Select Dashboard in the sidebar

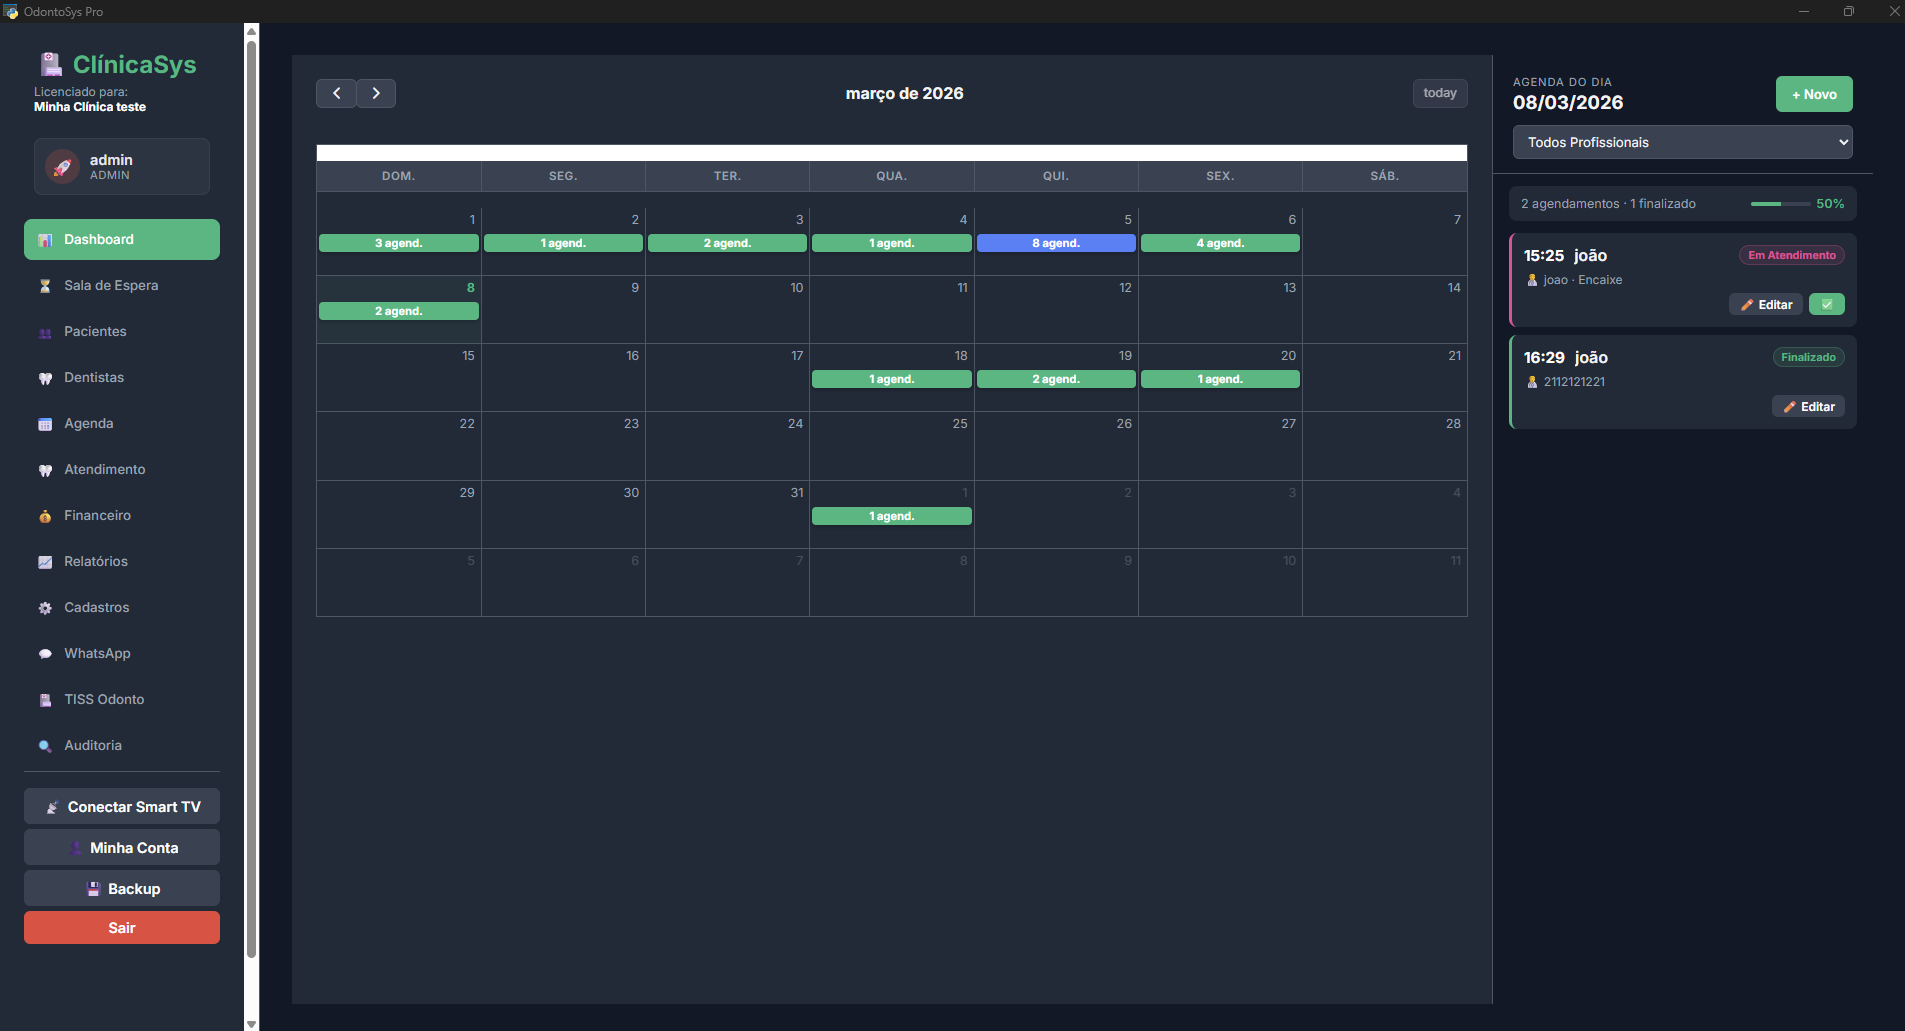(122, 240)
